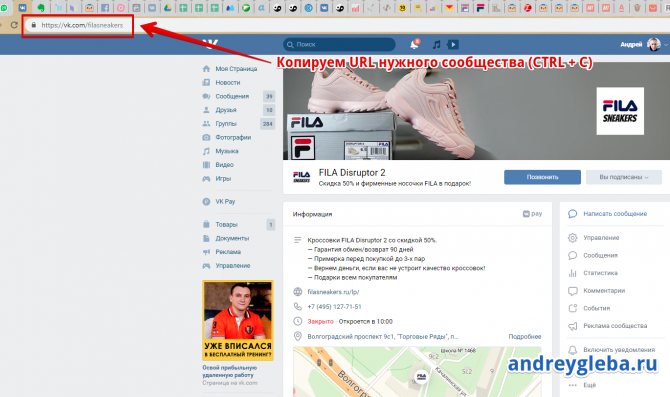Click the globe icon beside website link
The image size is (670, 397).
[298, 292]
